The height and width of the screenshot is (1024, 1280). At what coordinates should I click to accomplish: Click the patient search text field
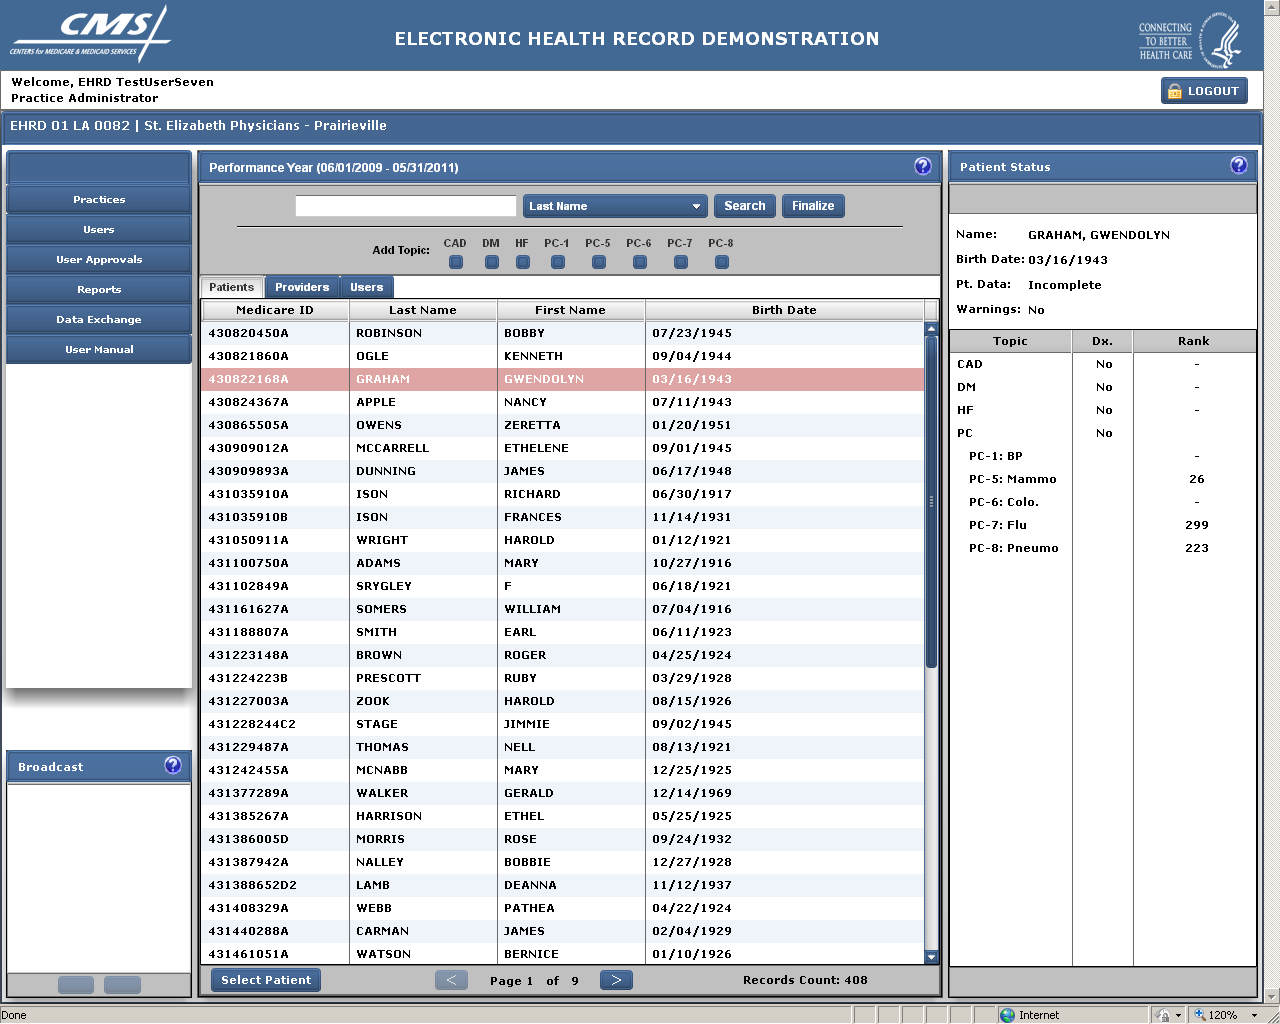406,206
